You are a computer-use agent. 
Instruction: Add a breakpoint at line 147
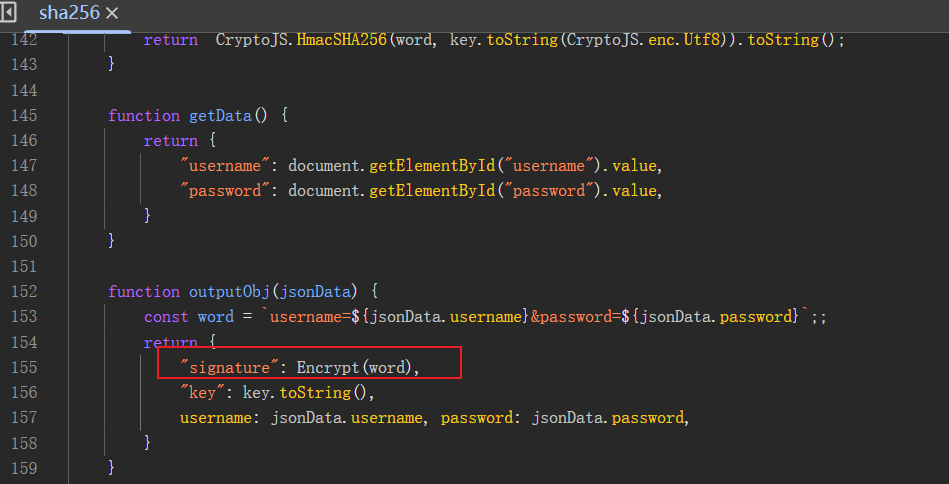tap(24, 165)
